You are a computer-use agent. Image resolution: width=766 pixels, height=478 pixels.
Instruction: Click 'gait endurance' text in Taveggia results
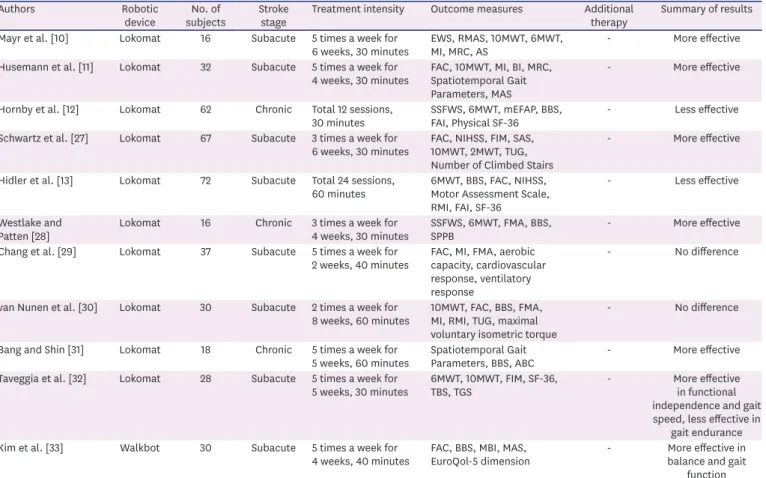coord(706,433)
